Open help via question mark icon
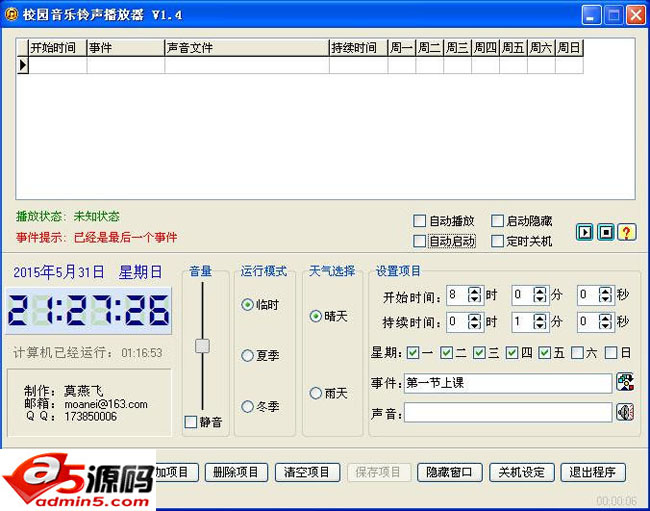 [626, 232]
